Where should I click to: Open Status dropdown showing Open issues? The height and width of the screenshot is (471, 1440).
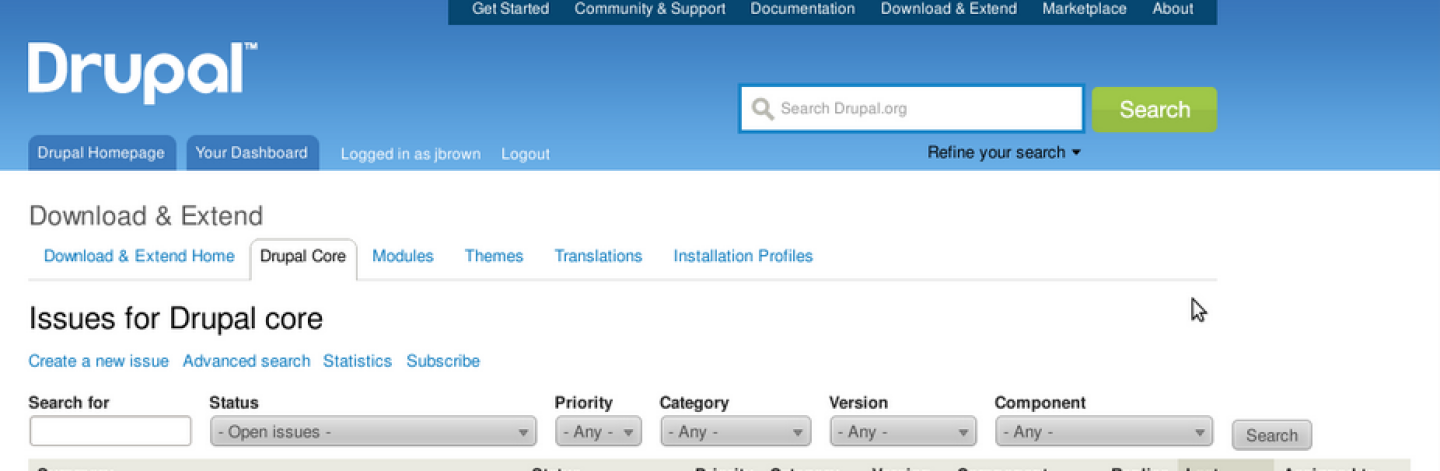373,432
